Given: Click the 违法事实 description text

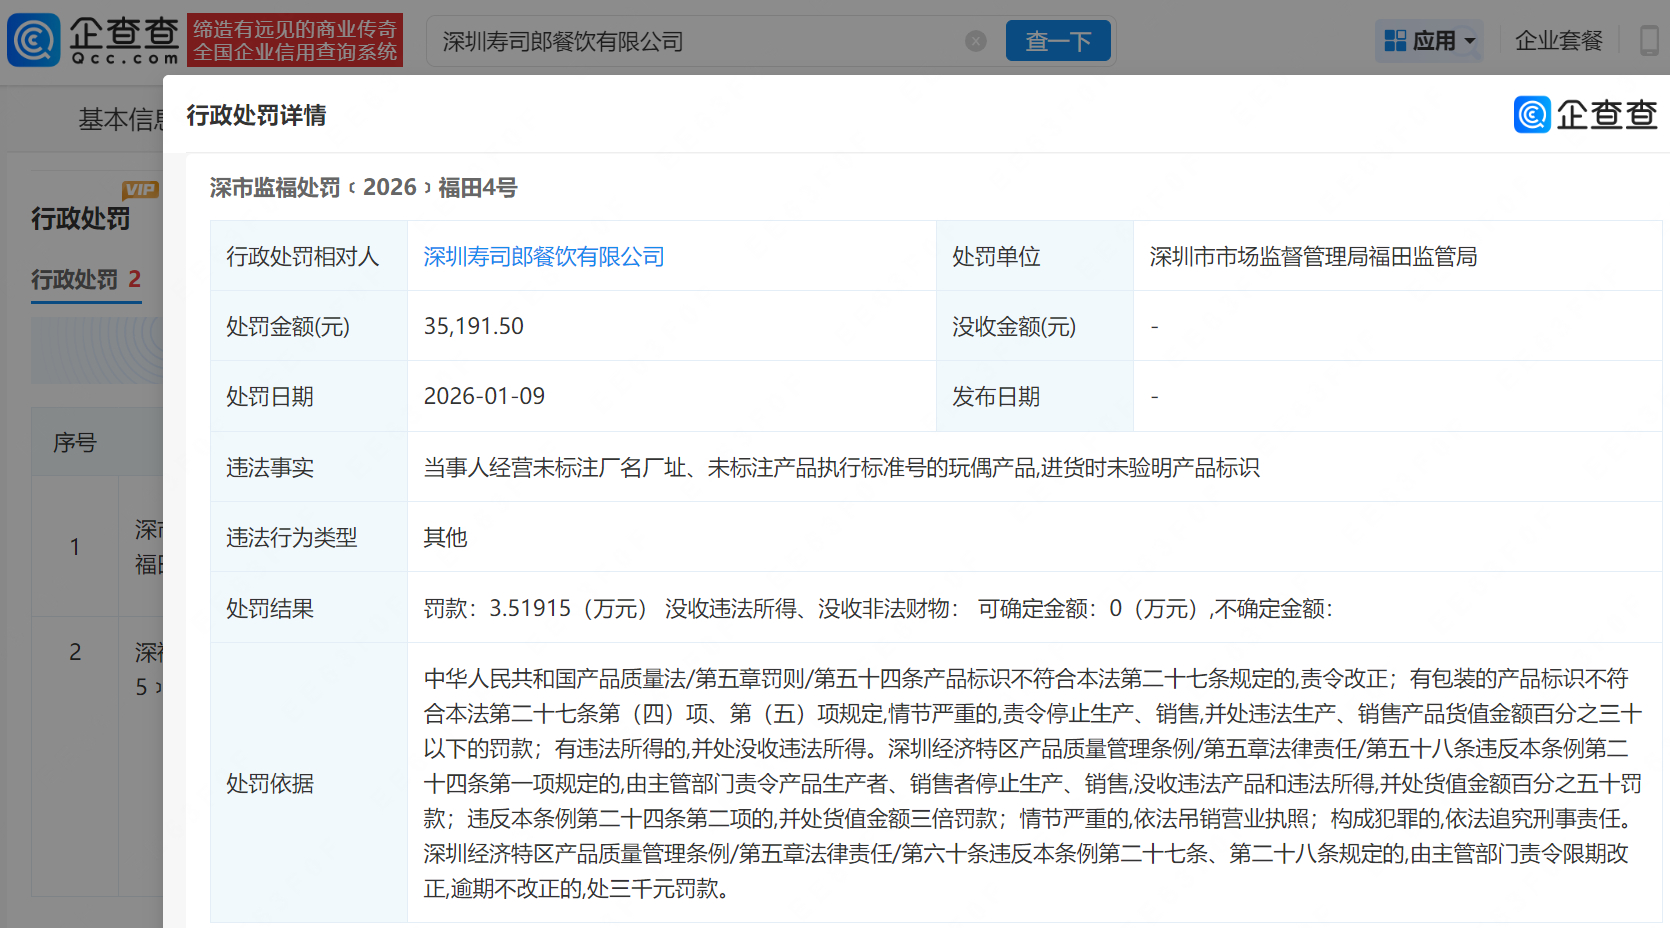Looking at the screenshot, I should (x=841, y=468).
